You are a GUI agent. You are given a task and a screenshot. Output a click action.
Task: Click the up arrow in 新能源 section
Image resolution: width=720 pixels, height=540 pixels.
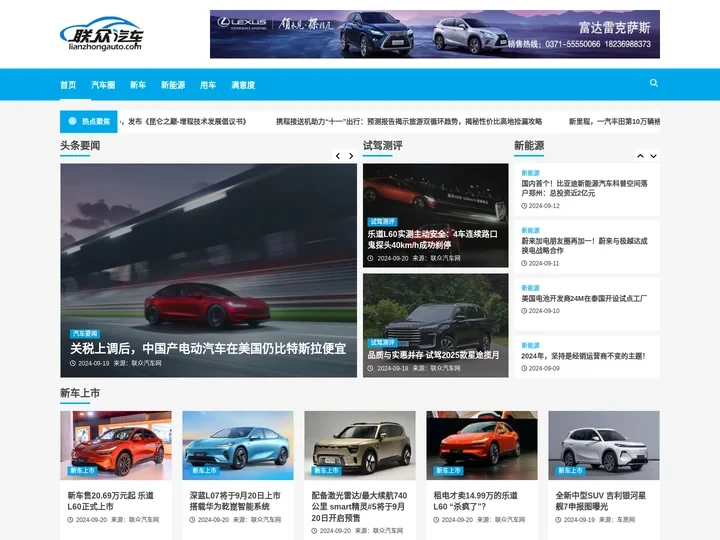coord(640,156)
